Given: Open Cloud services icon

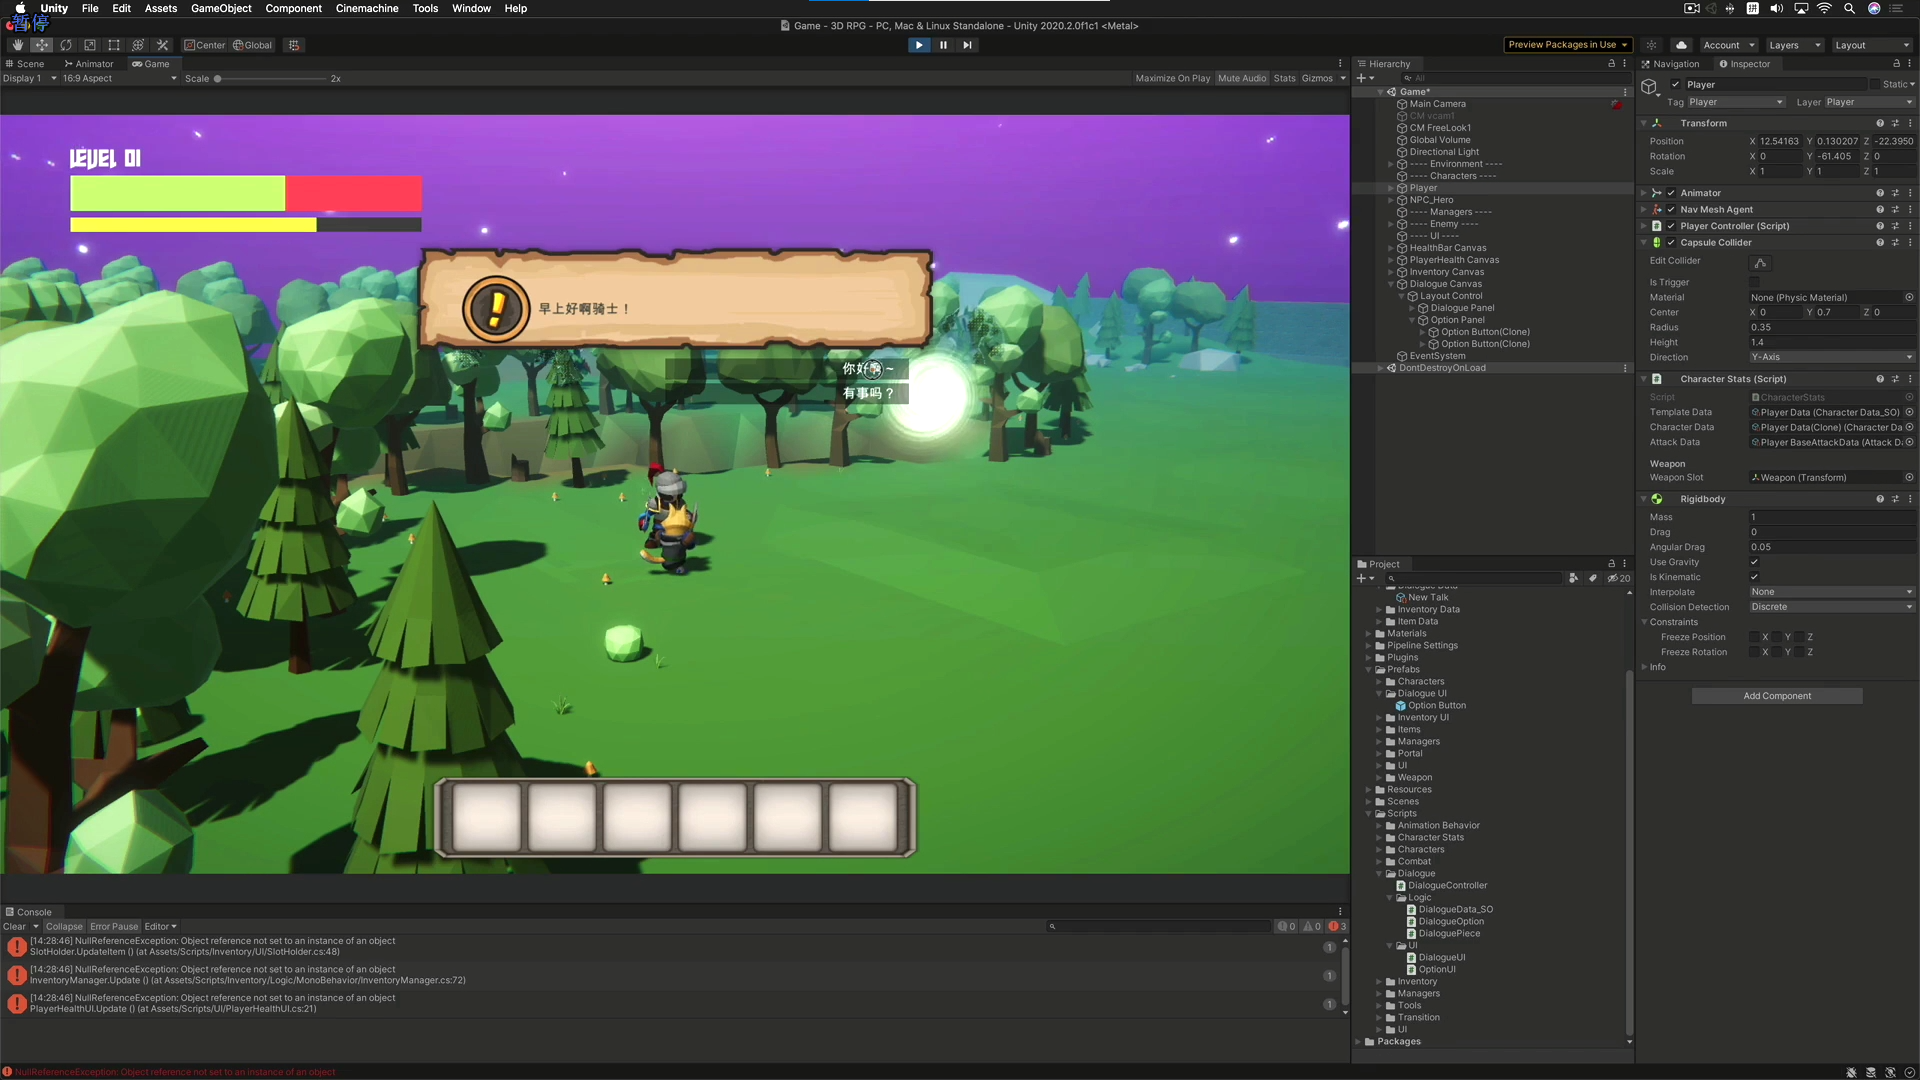Looking at the screenshot, I should (1682, 45).
